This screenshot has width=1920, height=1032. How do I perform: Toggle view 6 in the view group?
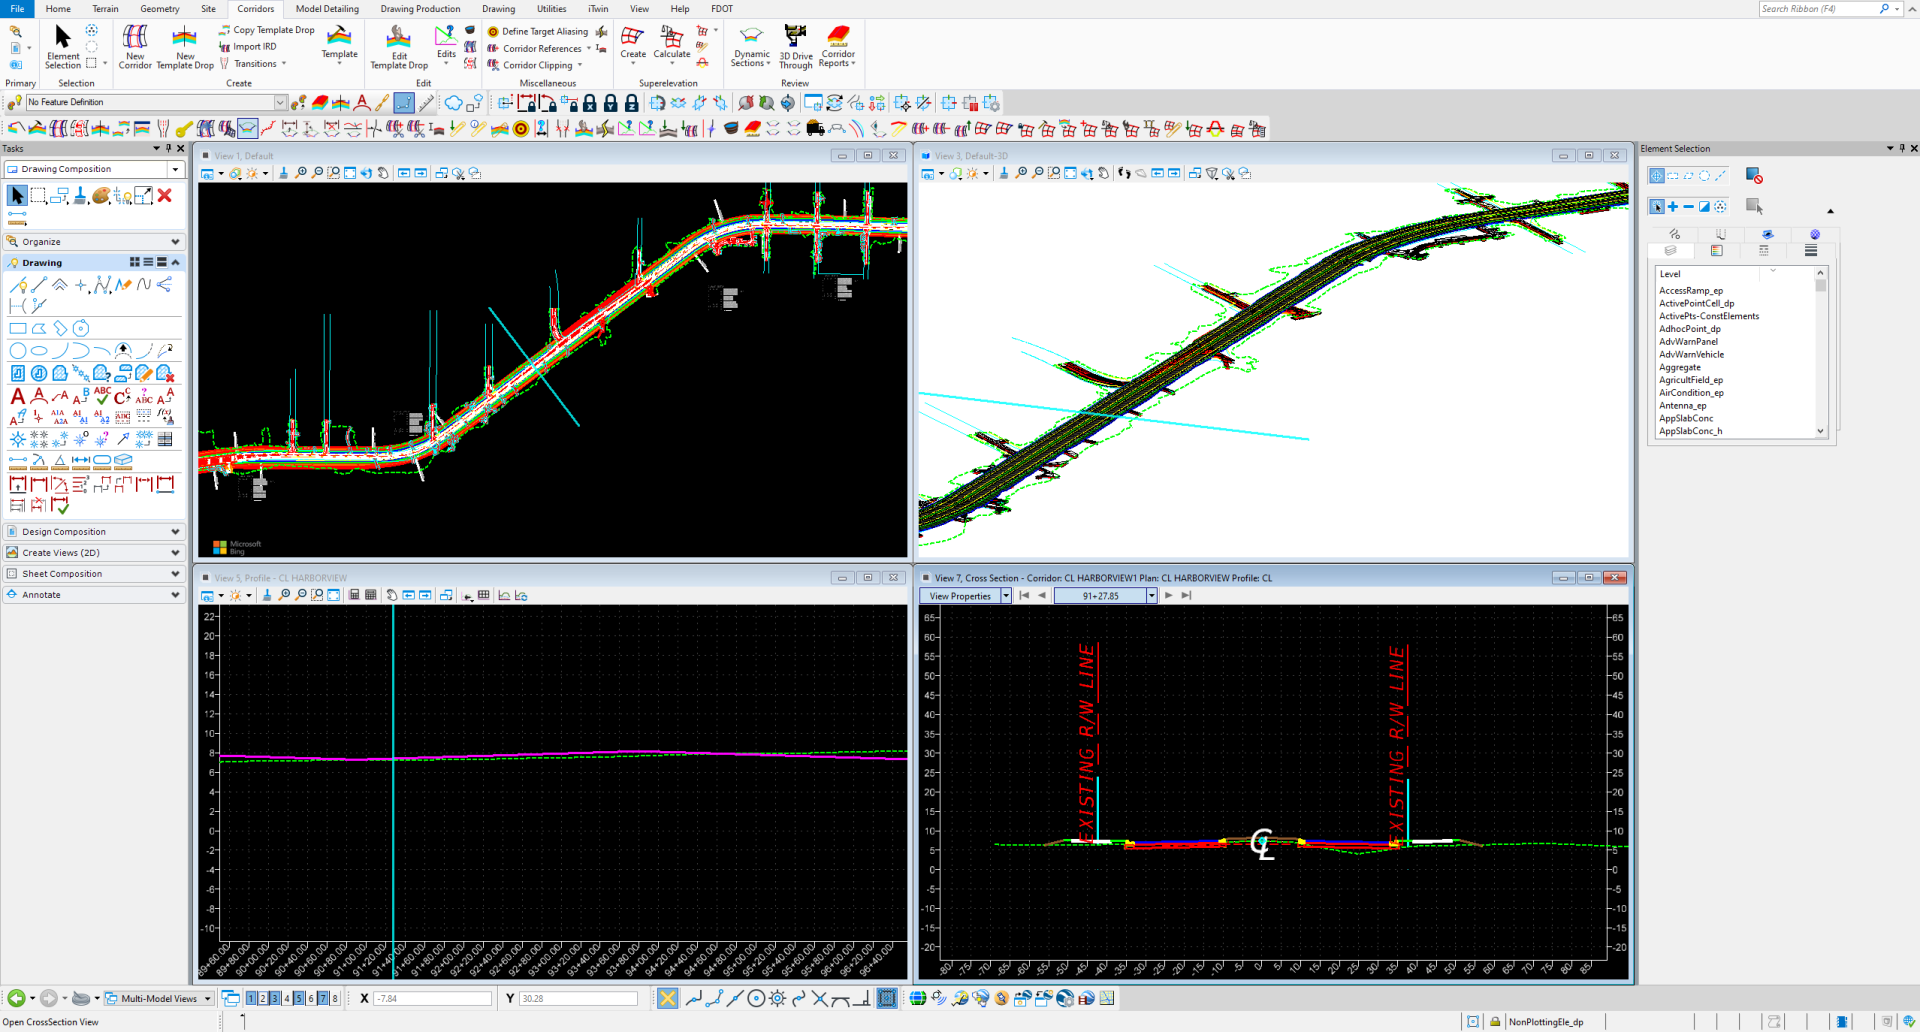[x=311, y=998]
